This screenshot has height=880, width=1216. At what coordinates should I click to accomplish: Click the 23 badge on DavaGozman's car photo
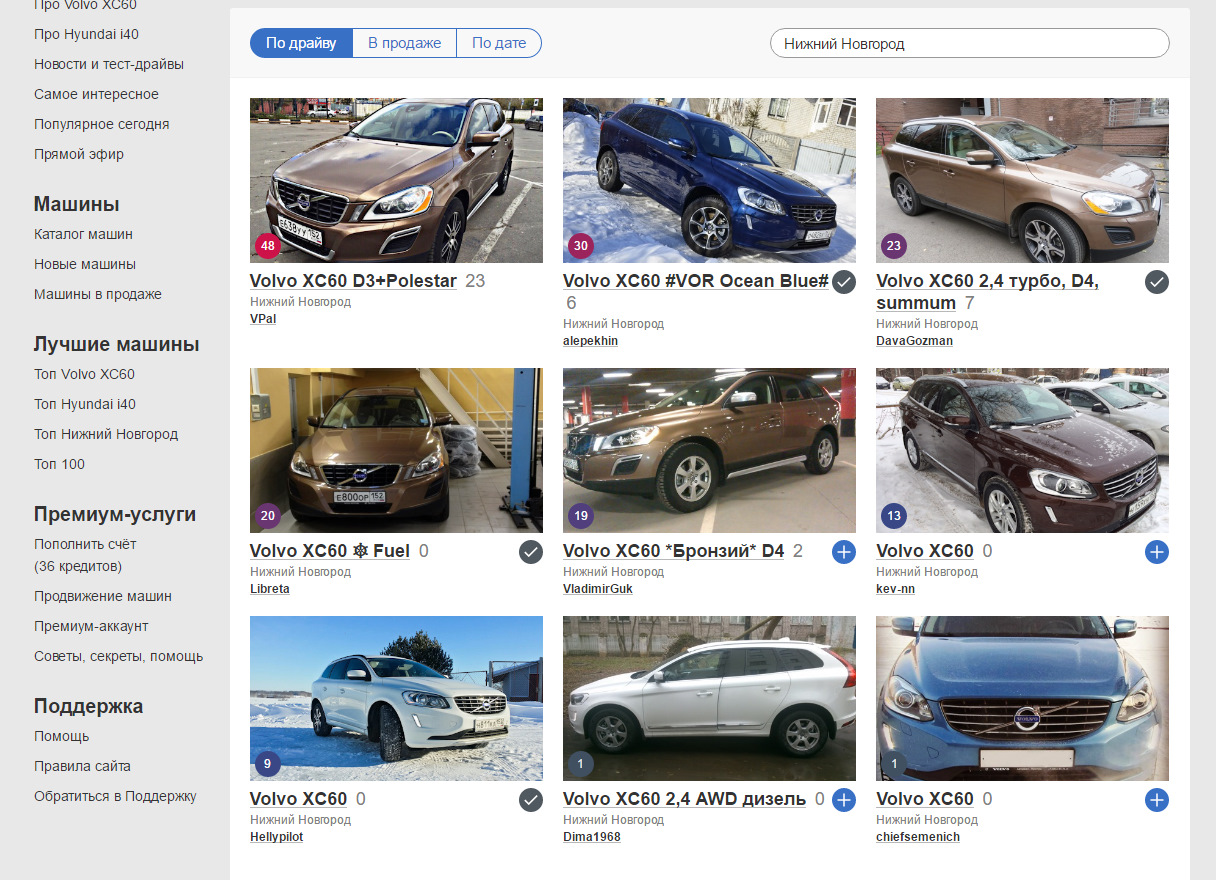[893, 246]
